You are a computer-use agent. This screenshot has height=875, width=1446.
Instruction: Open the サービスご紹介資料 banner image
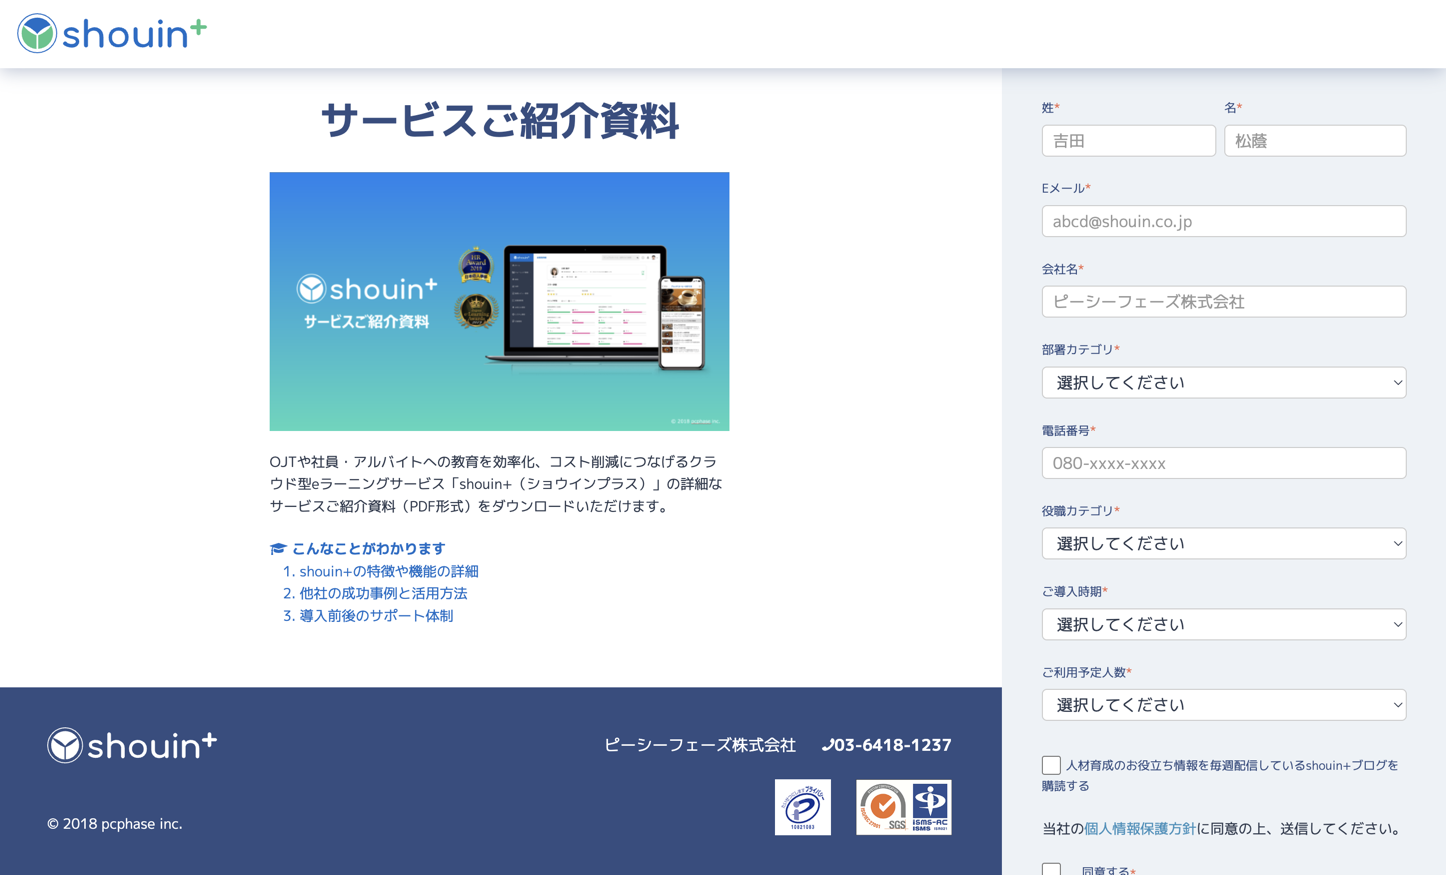tap(499, 301)
